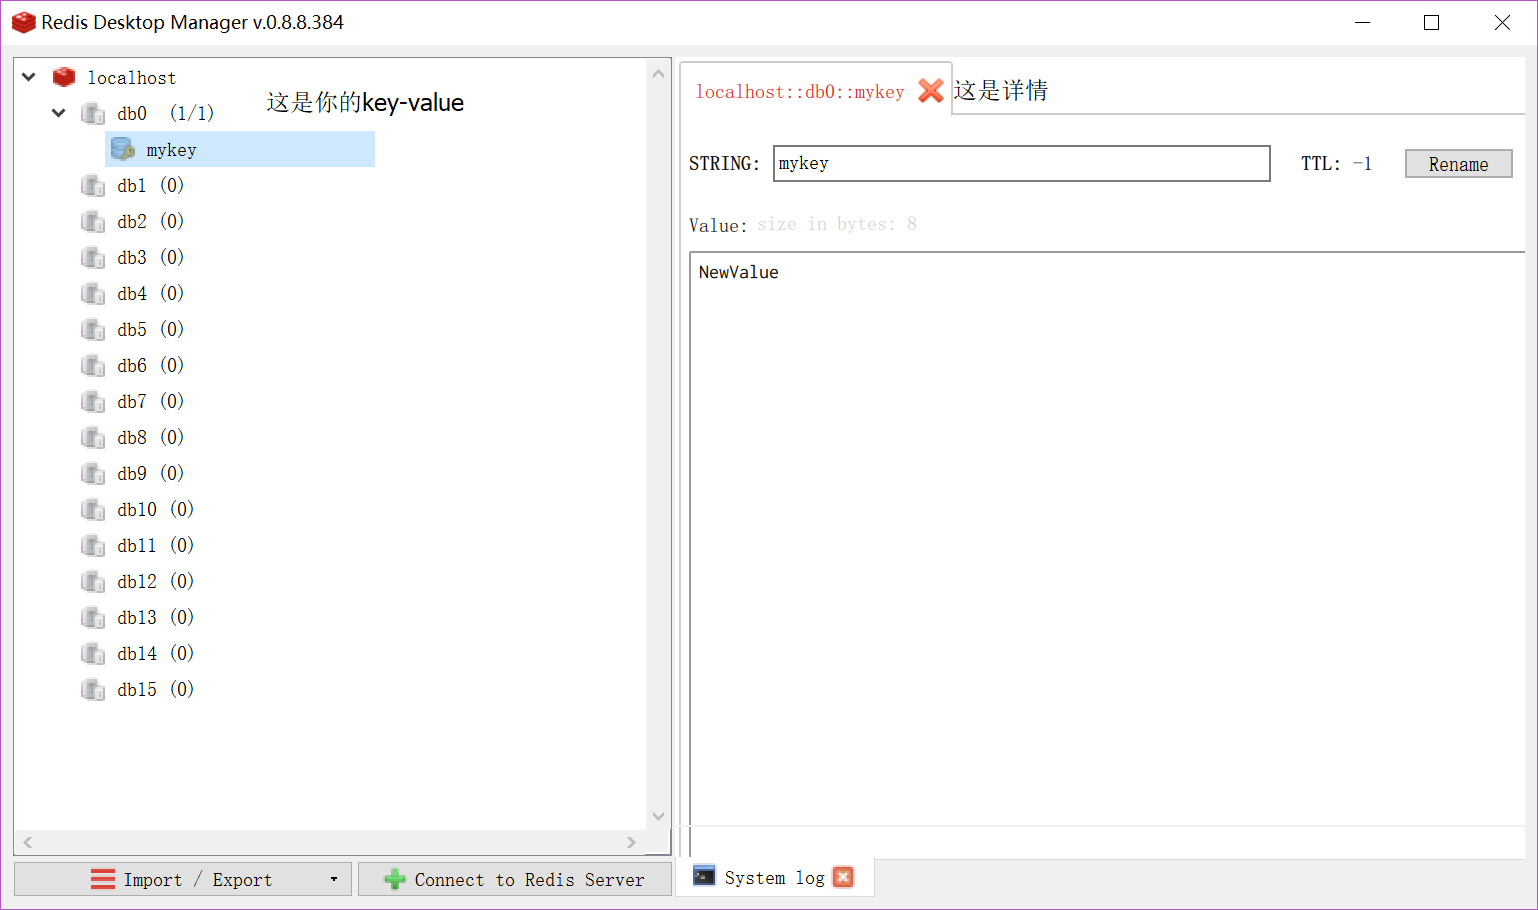Select the db5 (0) database row
The image size is (1538, 910).
point(150,329)
